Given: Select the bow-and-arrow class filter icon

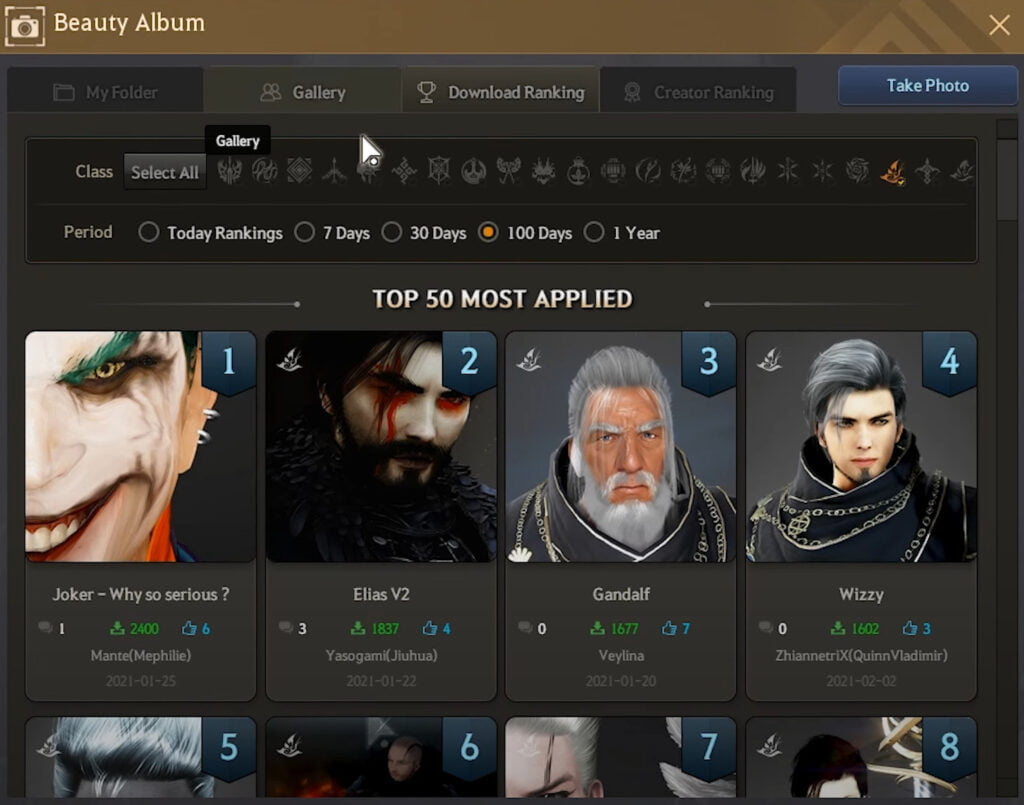Looking at the screenshot, I should coord(334,171).
